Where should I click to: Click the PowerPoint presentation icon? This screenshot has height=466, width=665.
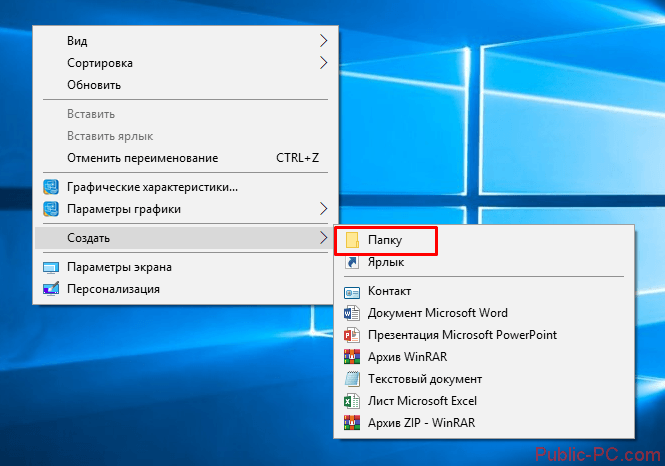(352, 335)
